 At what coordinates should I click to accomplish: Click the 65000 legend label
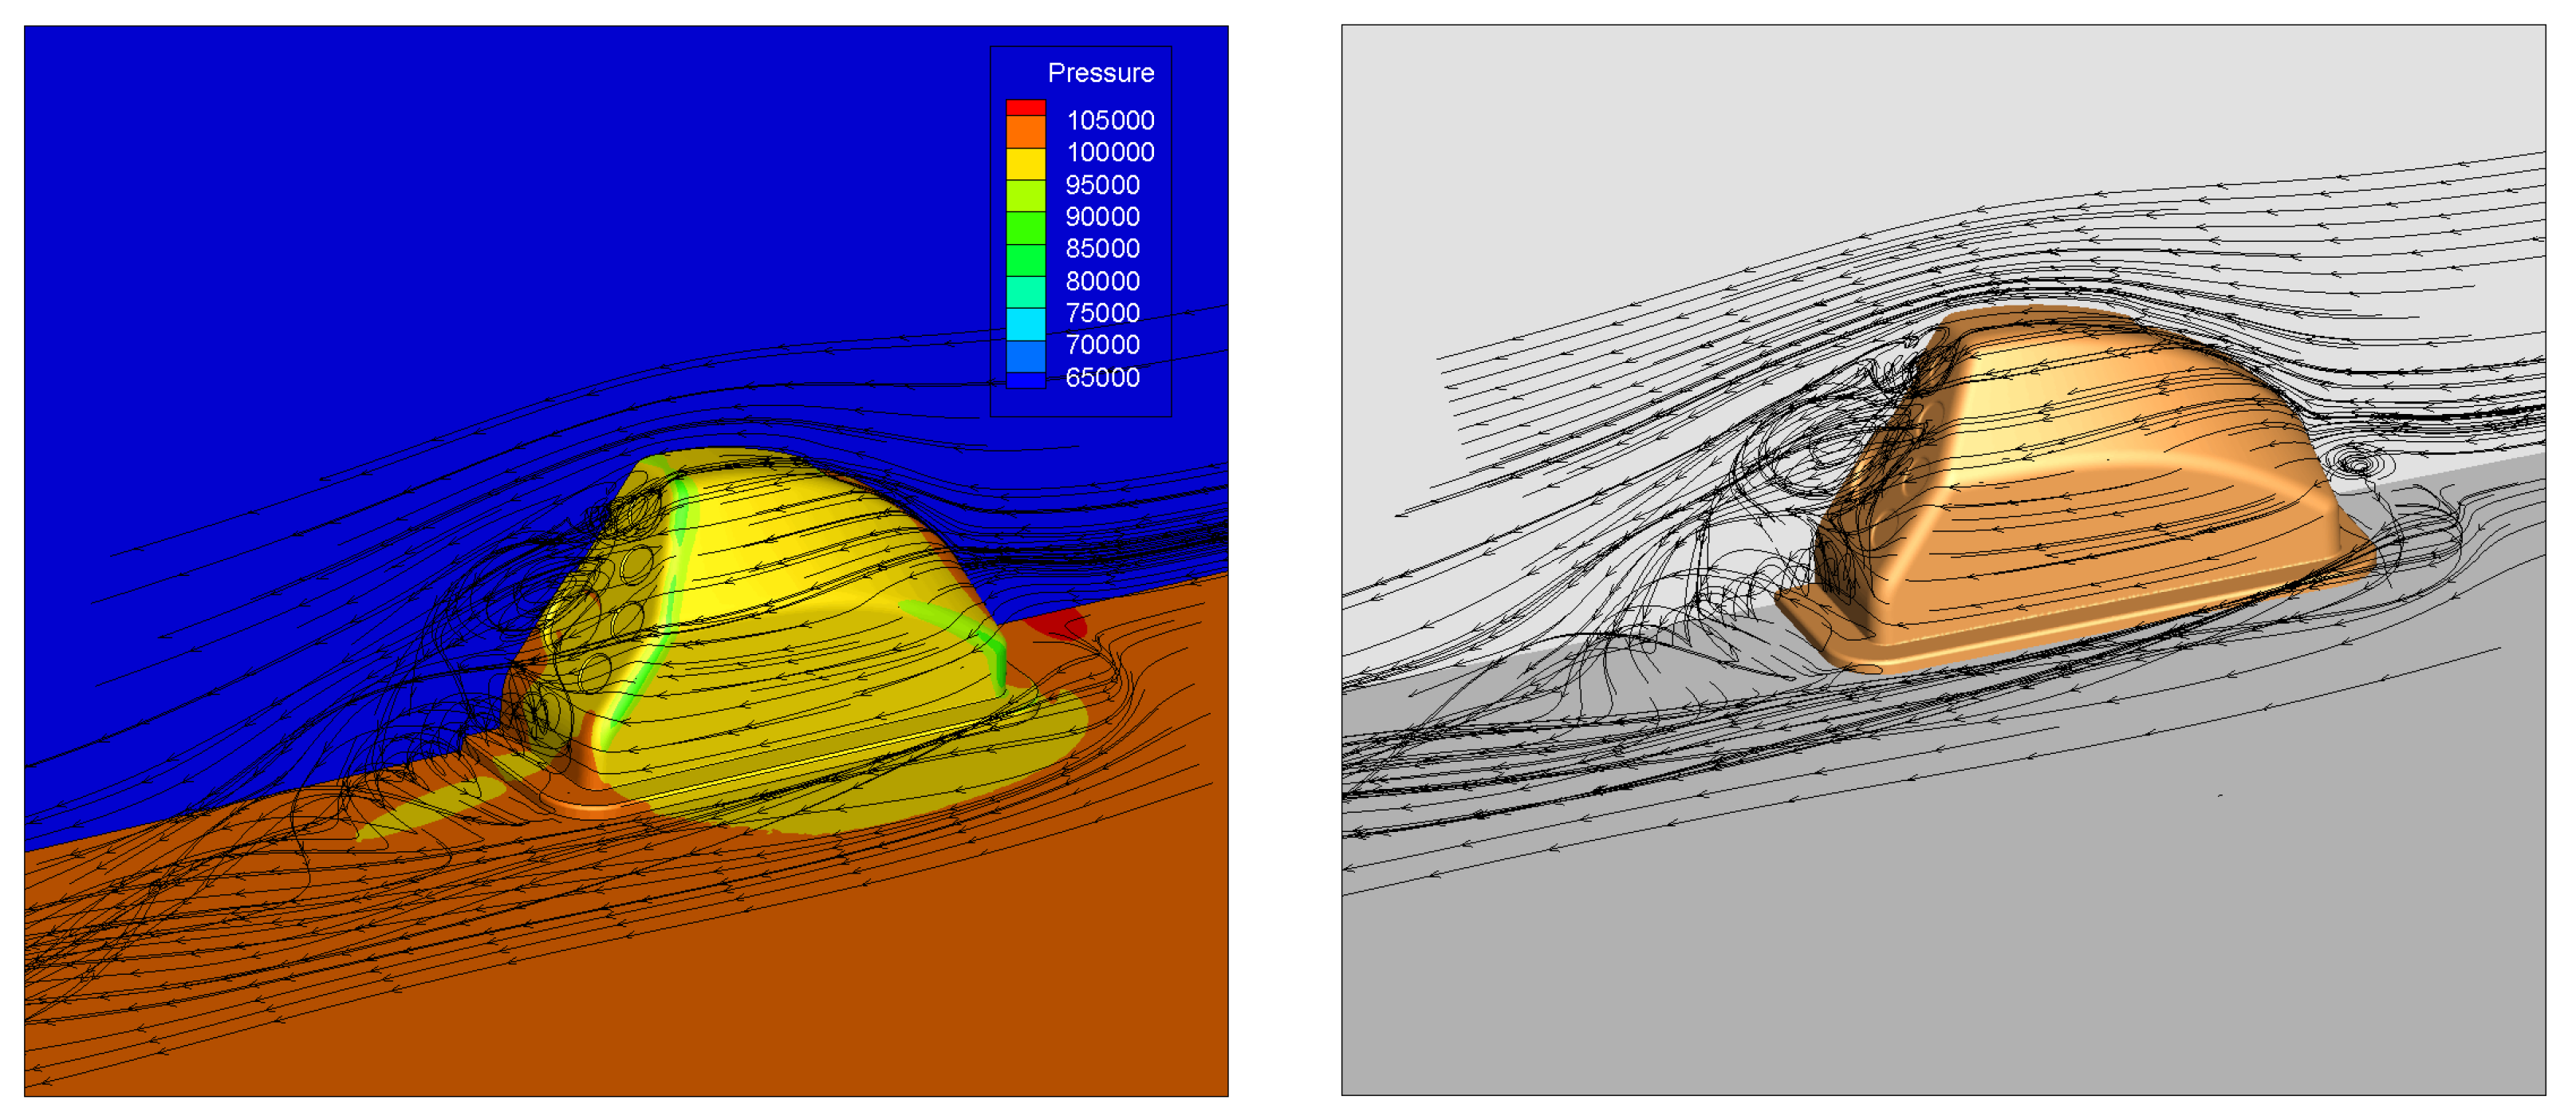coord(1102,378)
